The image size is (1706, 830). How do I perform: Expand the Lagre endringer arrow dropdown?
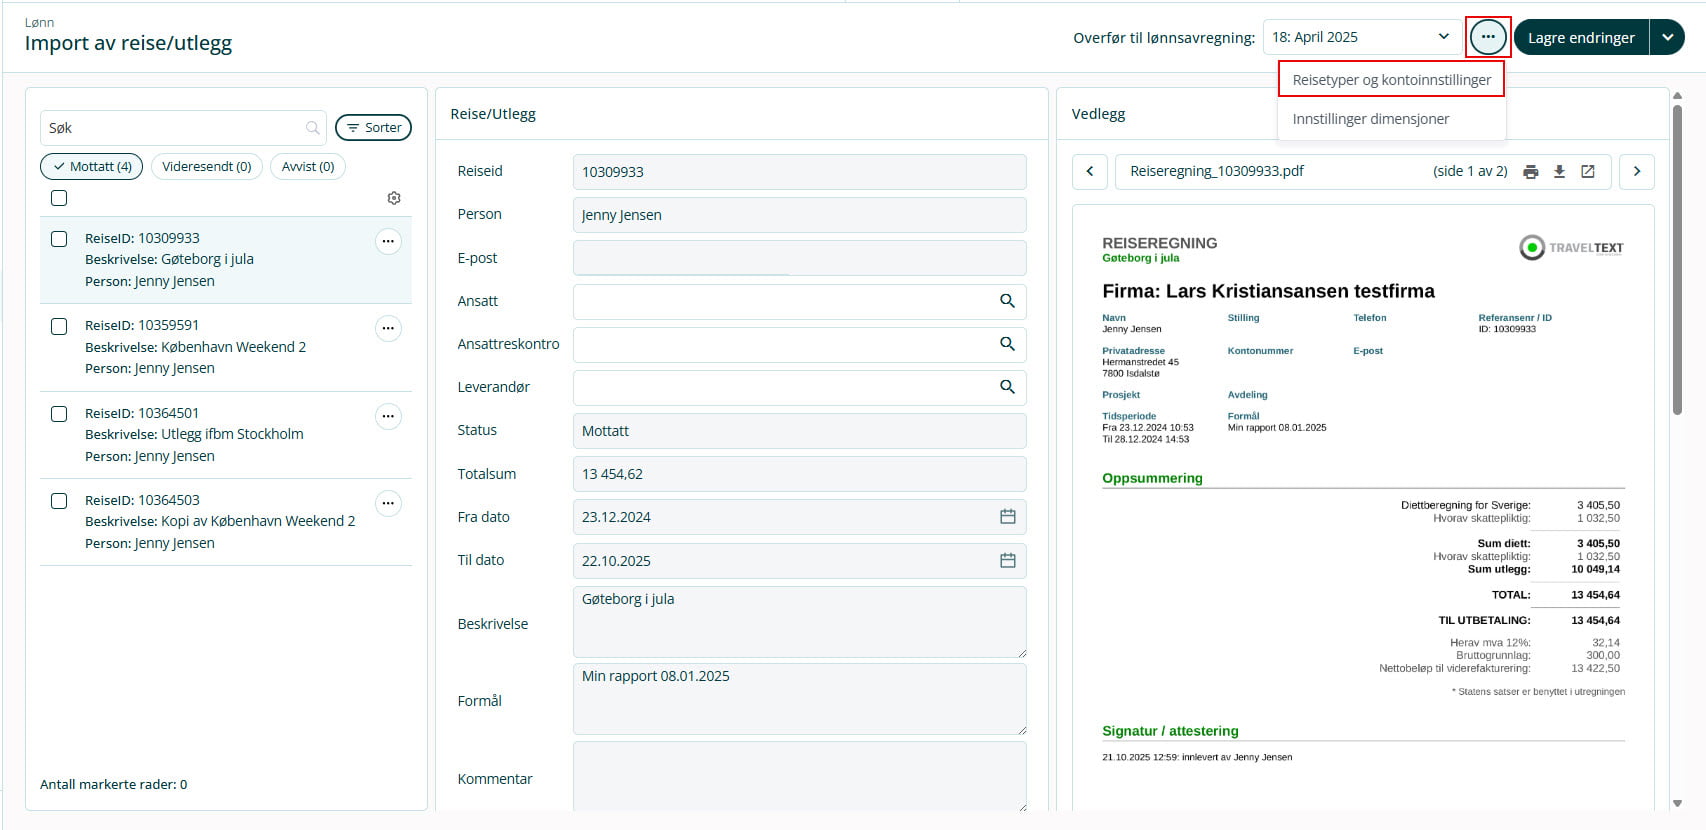(x=1667, y=37)
